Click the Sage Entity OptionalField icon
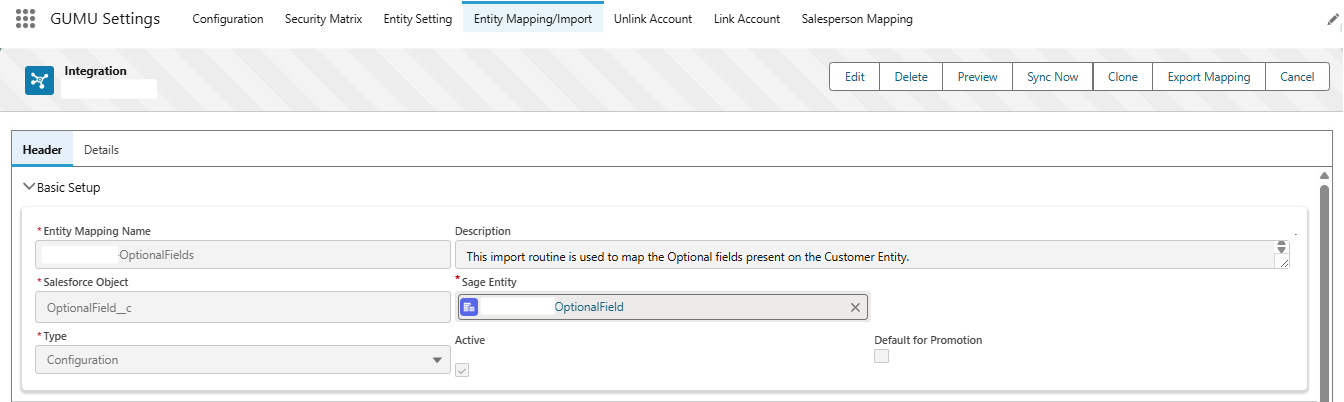This screenshot has width=1344, height=402. click(469, 307)
